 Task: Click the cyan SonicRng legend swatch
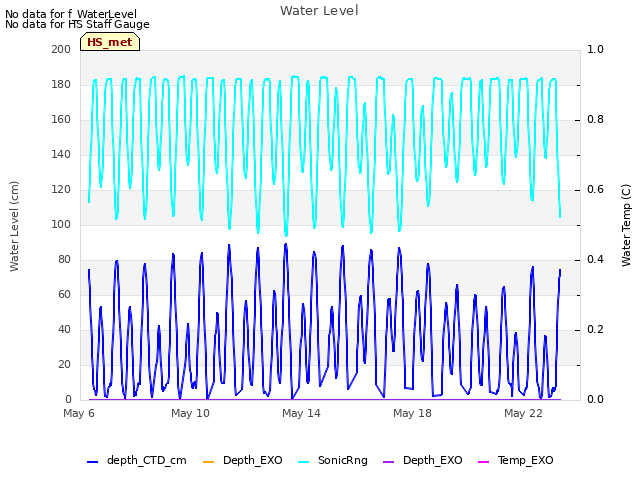point(303,462)
